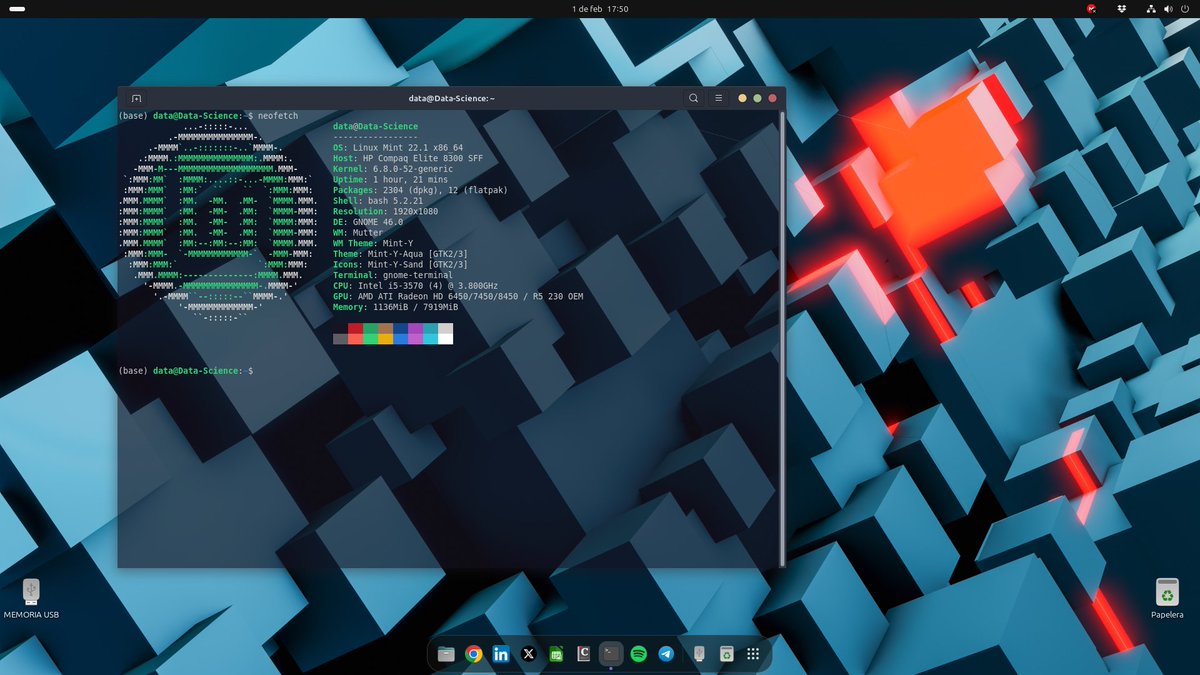Image resolution: width=1200 pixels, height=675 pixels.
Task: Open the network menu in the top bar
Action: (x=1152, y=9)
